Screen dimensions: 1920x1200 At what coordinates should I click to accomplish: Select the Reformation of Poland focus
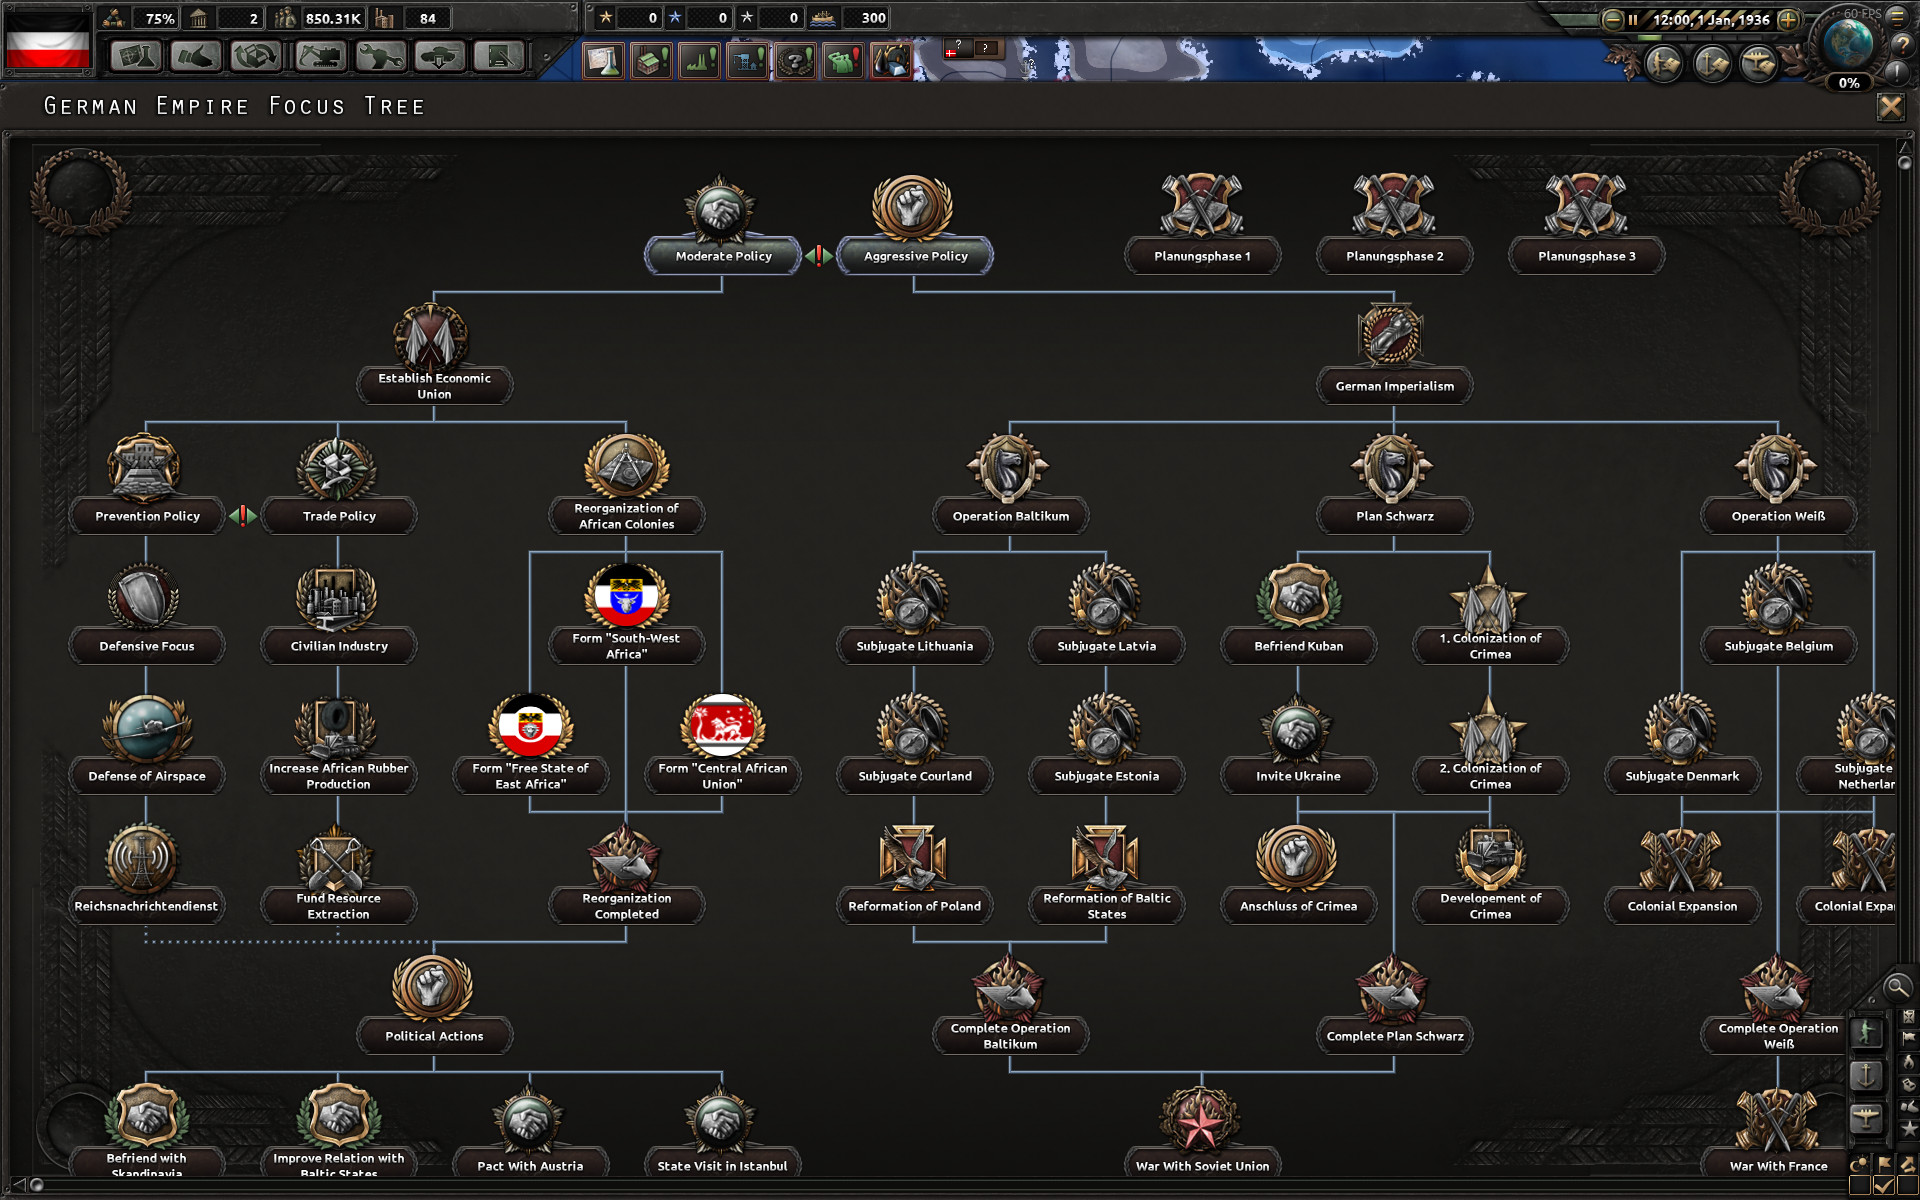coord(914,906)
